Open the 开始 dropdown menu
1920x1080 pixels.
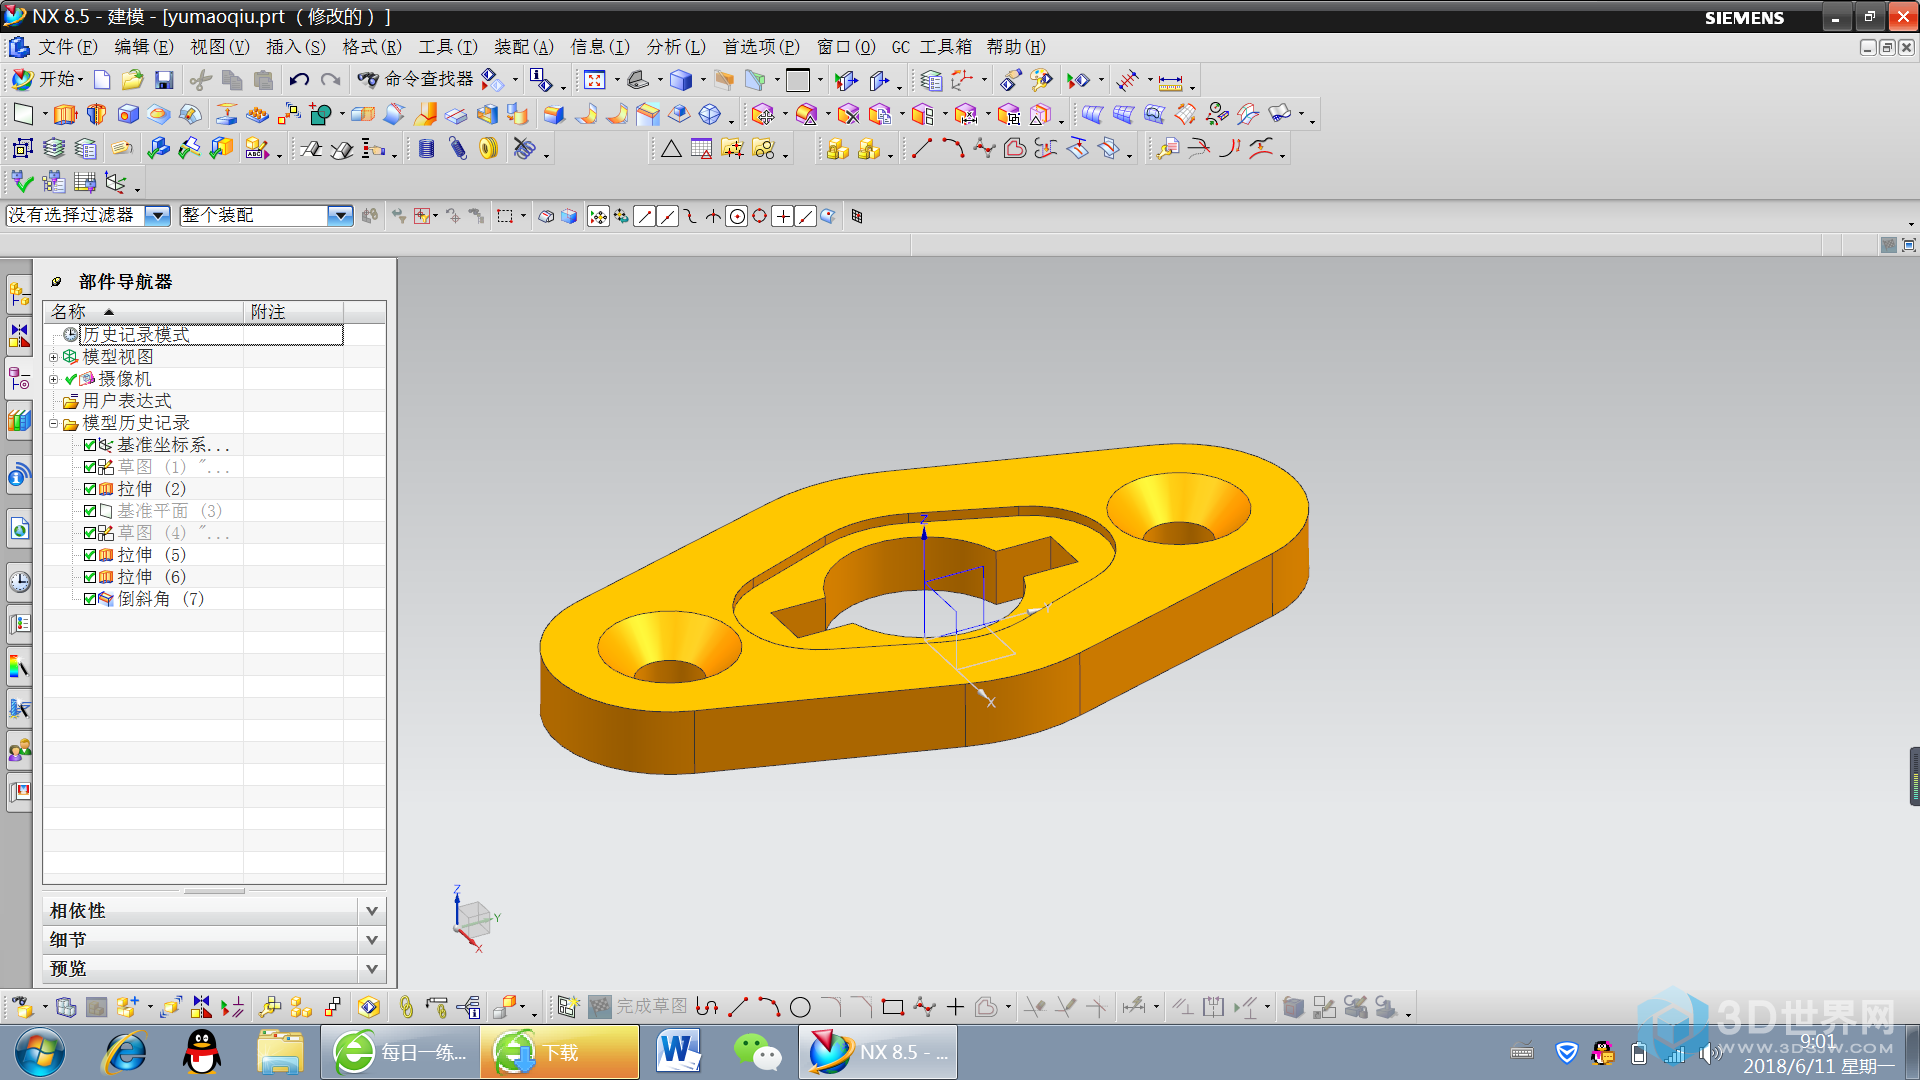point(46,79)
